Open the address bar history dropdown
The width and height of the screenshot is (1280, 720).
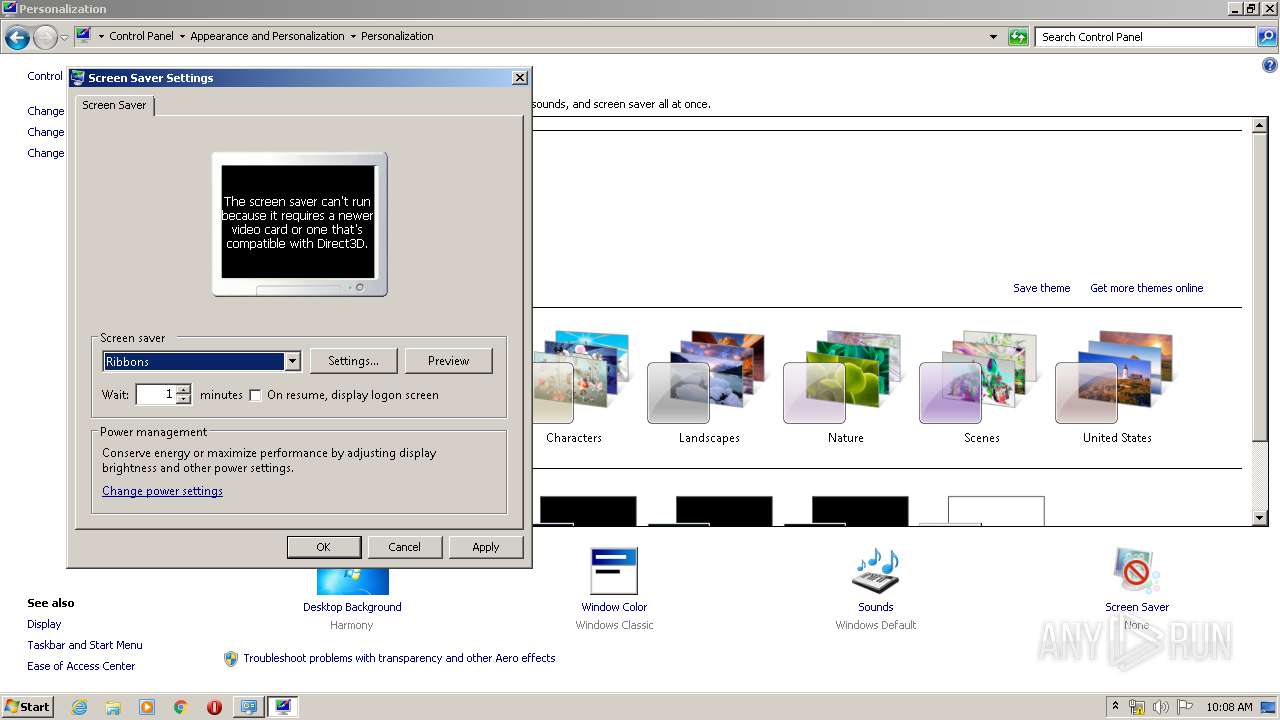tap(993, 37)
